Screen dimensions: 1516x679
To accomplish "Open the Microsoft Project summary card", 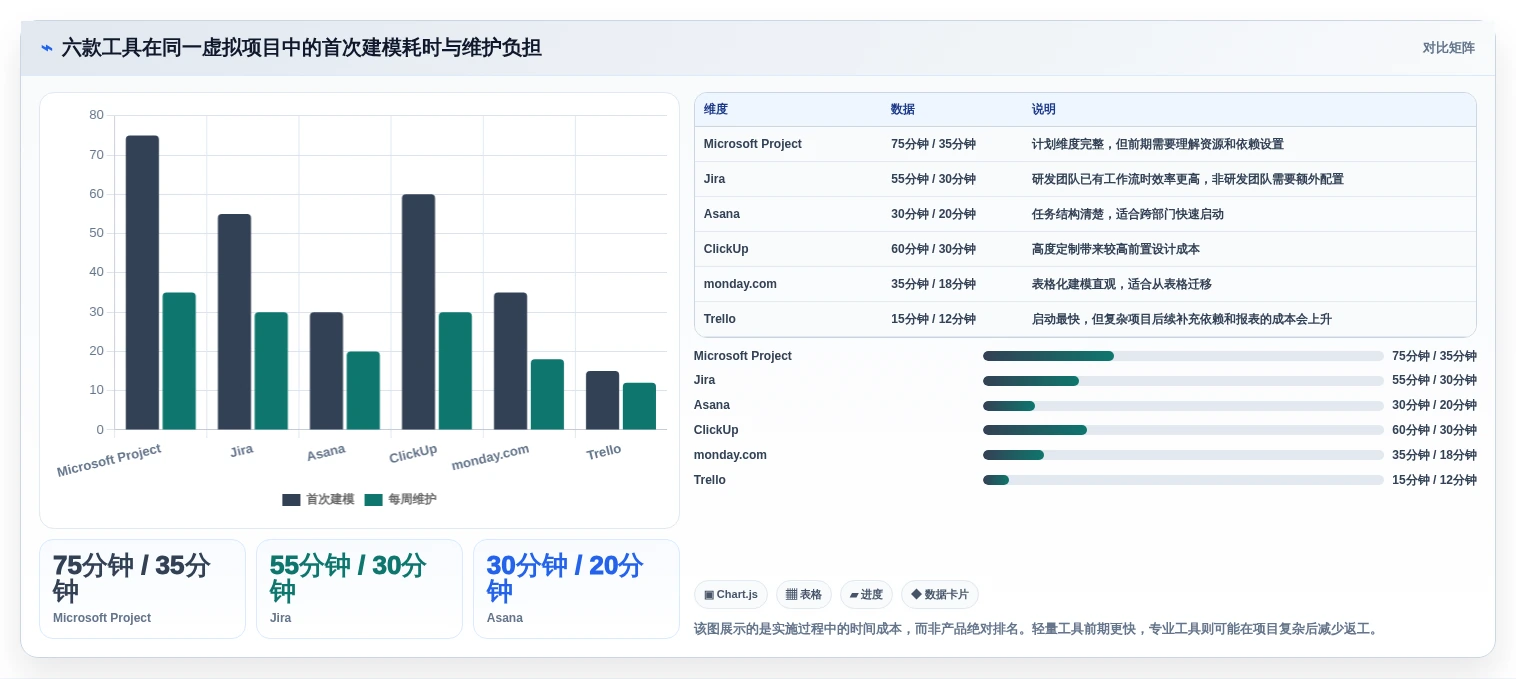I will click(142, 589).
